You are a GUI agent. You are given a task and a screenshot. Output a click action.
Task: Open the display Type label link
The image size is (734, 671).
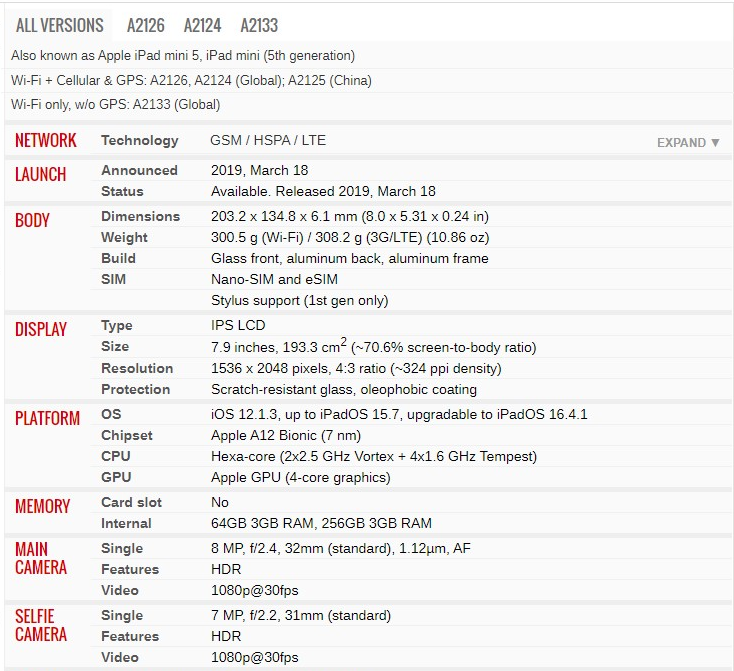point(117,325)
